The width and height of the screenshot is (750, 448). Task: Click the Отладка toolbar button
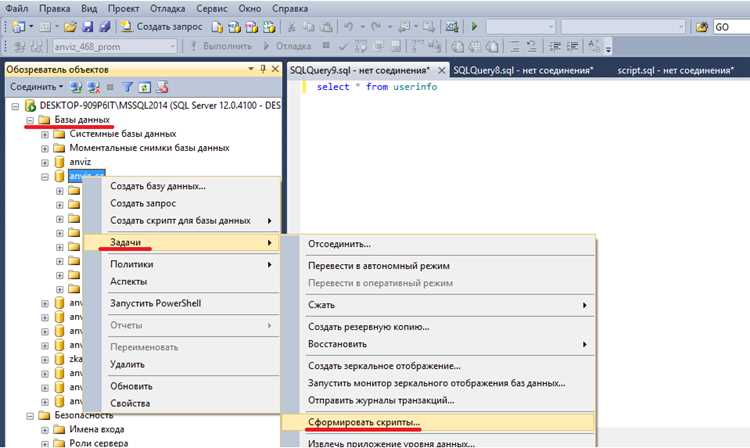click(x=287, y=46)
